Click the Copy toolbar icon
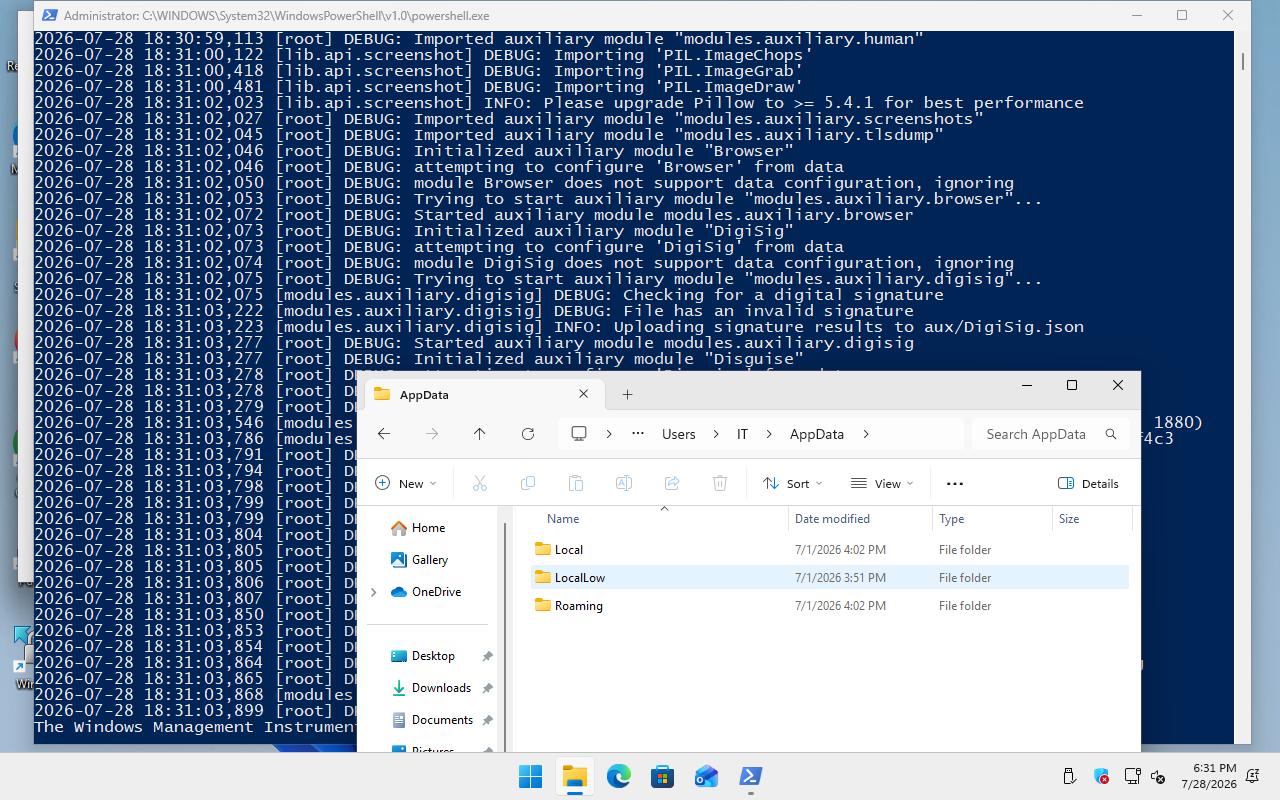Viewport: 1280px width, 800px height. coord(528,483)
